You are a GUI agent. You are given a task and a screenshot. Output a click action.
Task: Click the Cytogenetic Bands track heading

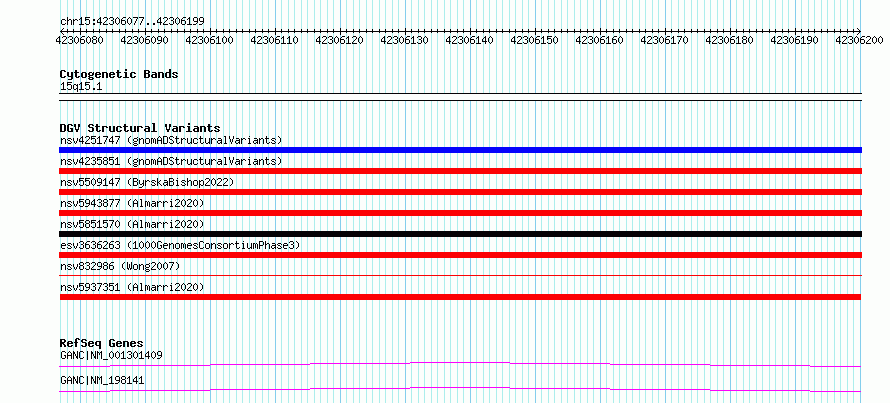coord(119,74)
